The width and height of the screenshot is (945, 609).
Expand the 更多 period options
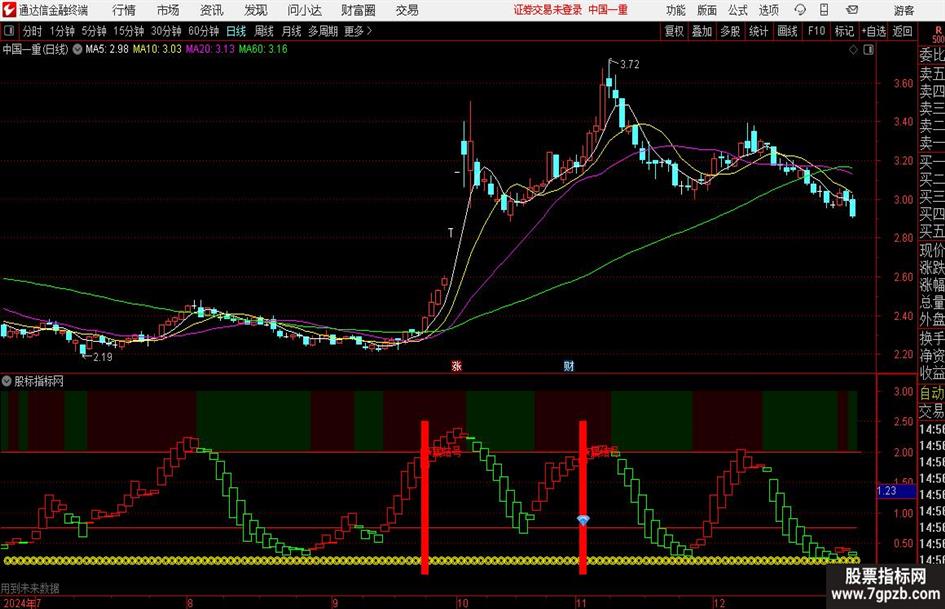[x=358, y=31]
